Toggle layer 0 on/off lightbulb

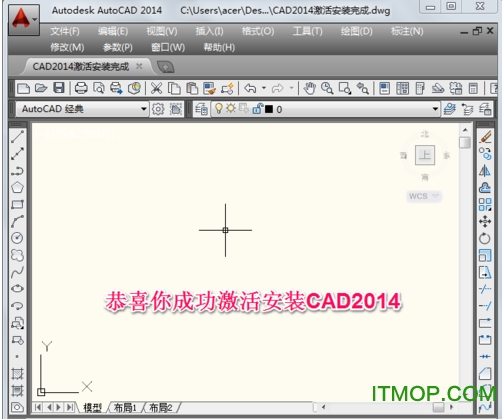coord(219,108)
